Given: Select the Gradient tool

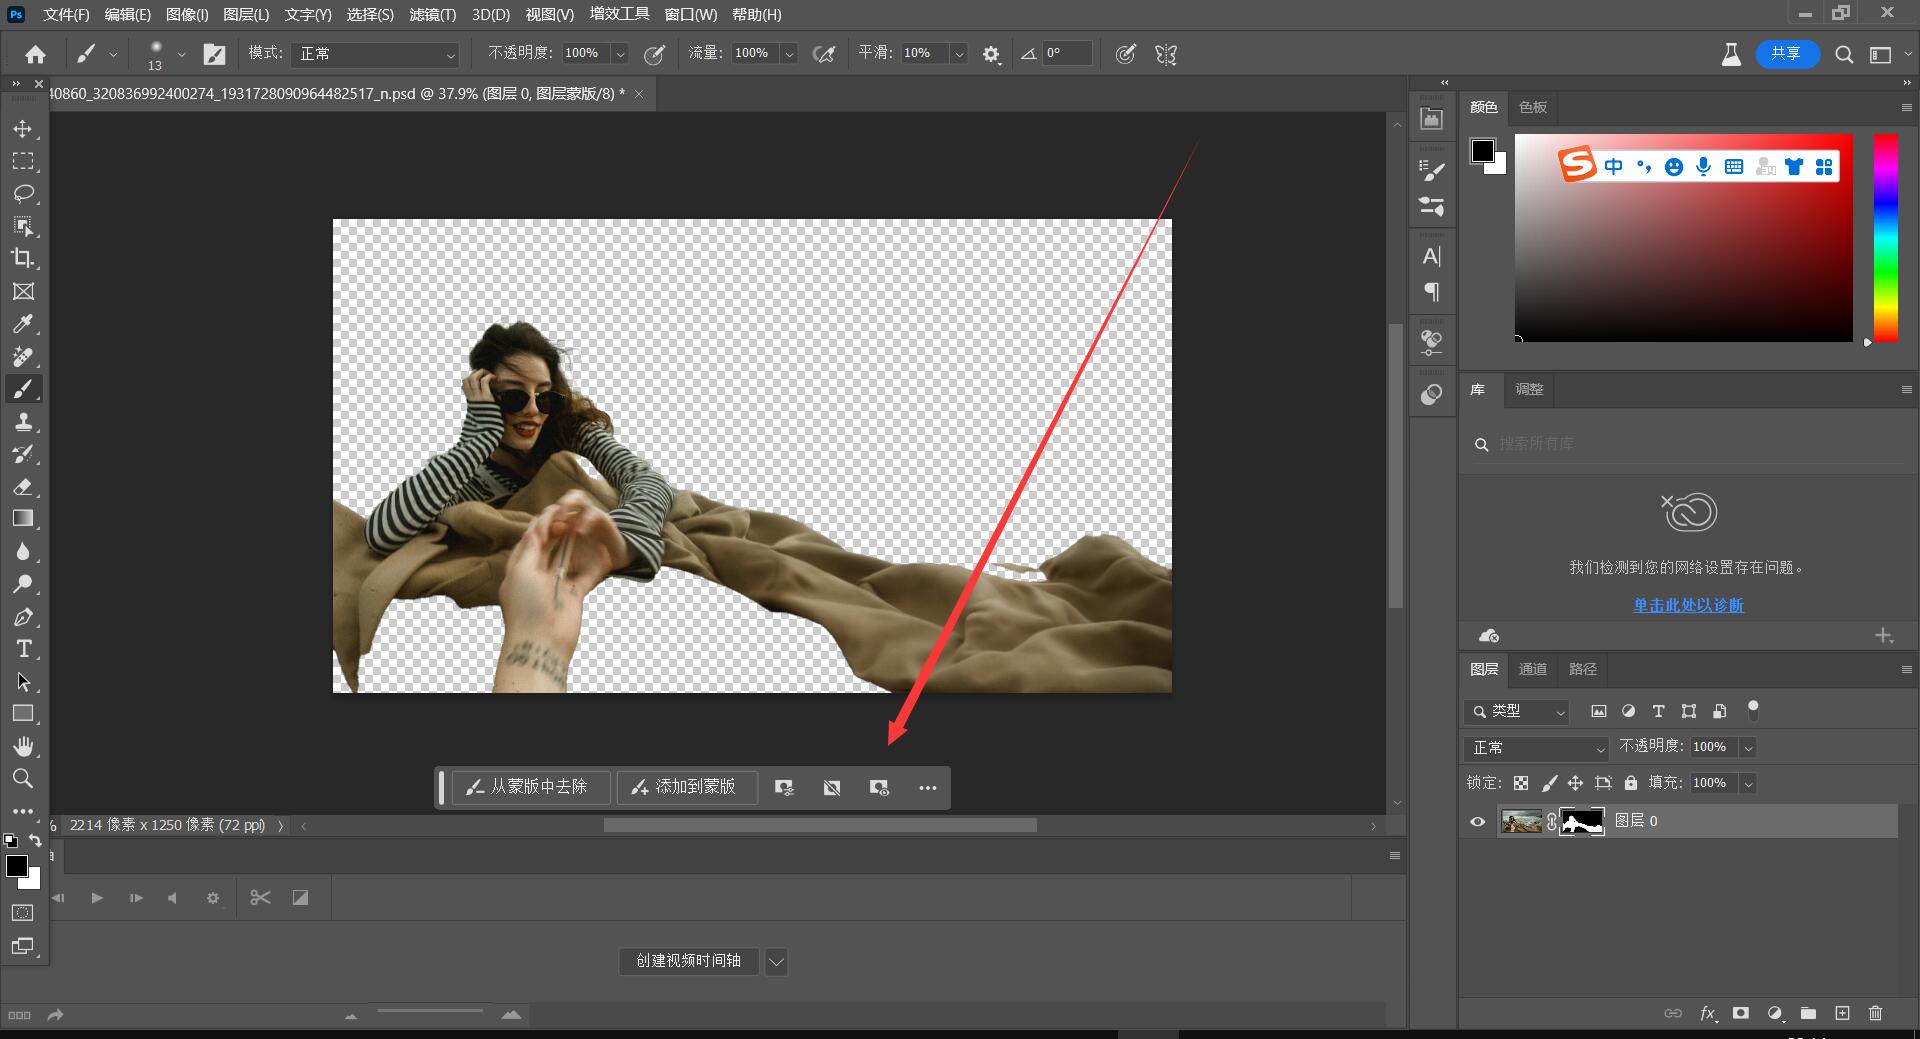Looking at the screenshot, I should click(23, 518).
